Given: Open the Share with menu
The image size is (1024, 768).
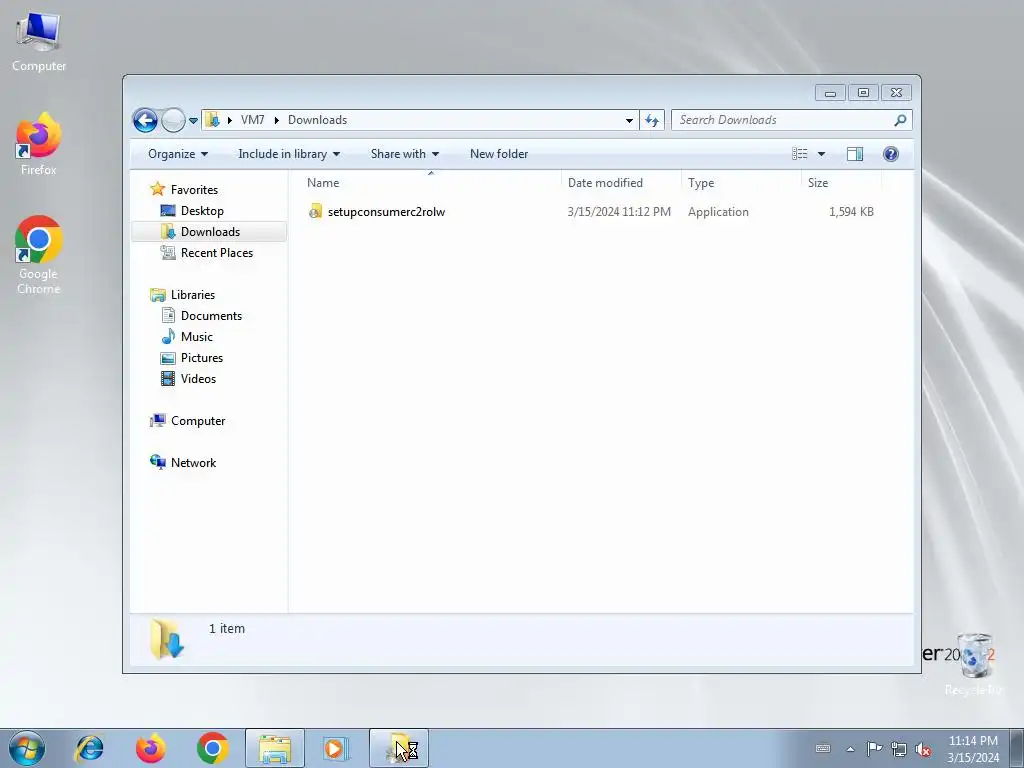Looking at the screenshot, I should pyautogui.click(x=405, y=154).
